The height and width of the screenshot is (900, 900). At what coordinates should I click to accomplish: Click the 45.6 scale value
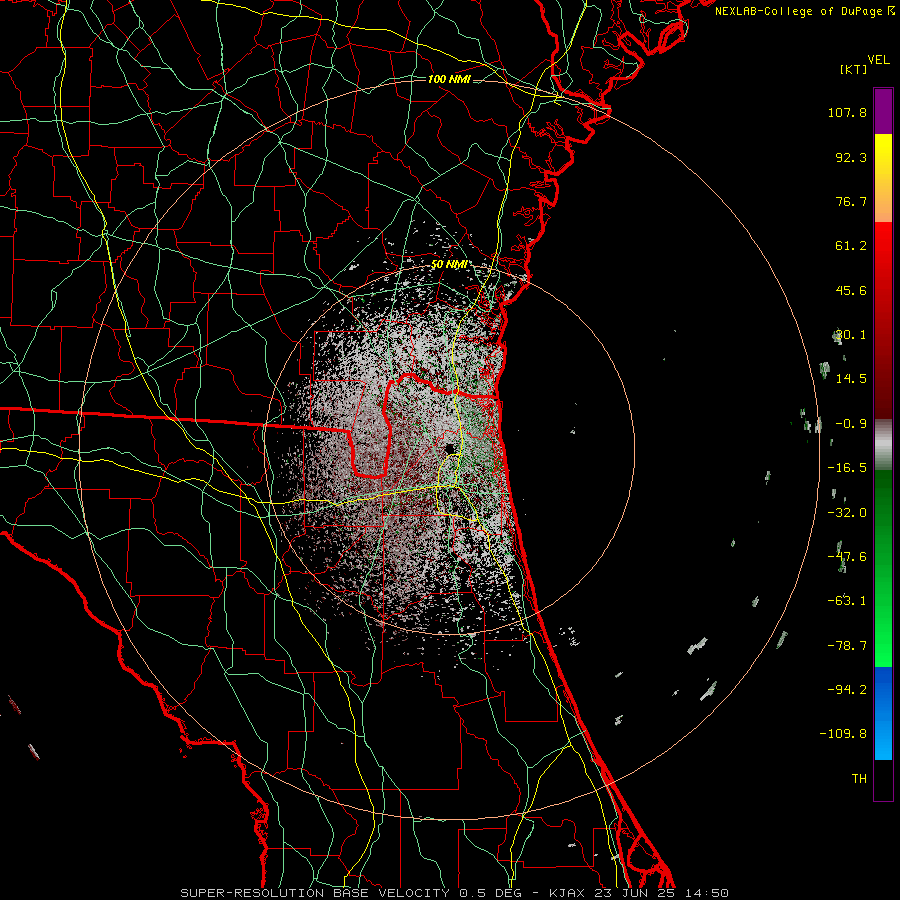(x=851, y=290)
